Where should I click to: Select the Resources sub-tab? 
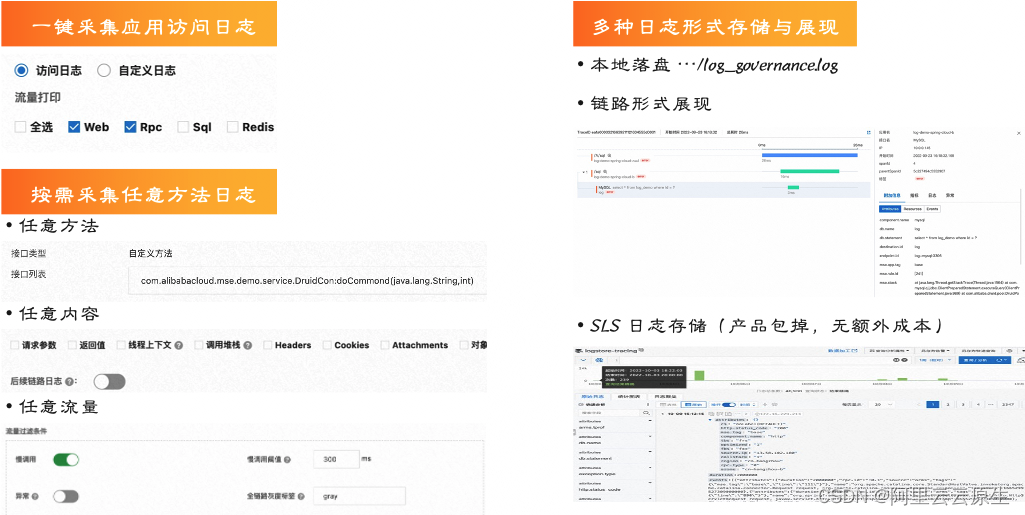pyautogui.click(x=913, y=209)
